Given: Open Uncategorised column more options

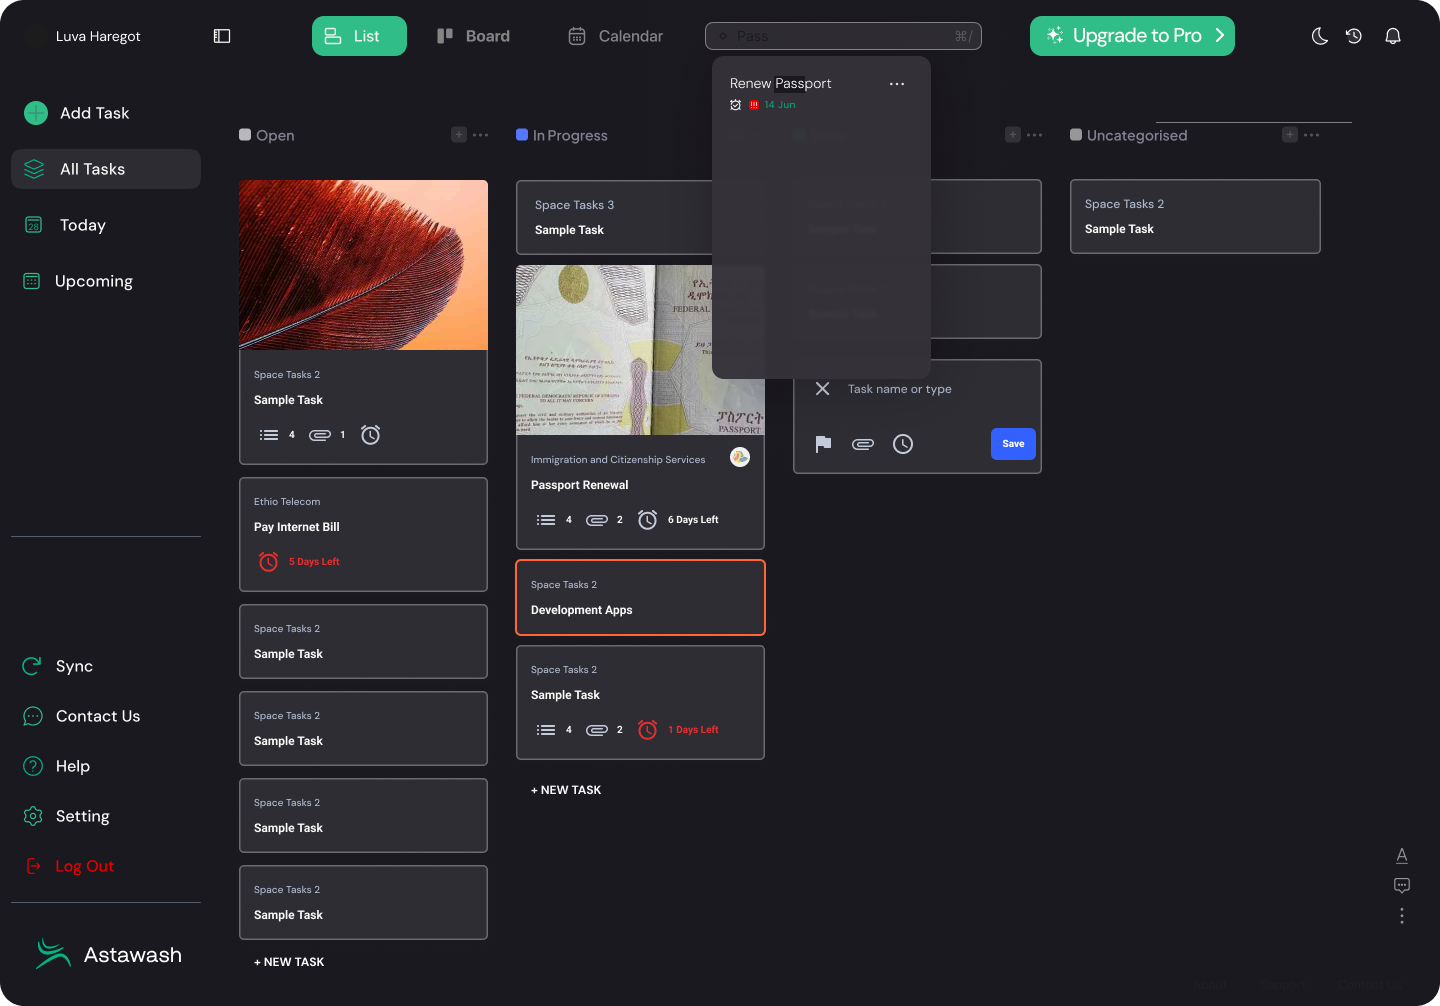Looking at the screenshot, I should coord(1312,135).
